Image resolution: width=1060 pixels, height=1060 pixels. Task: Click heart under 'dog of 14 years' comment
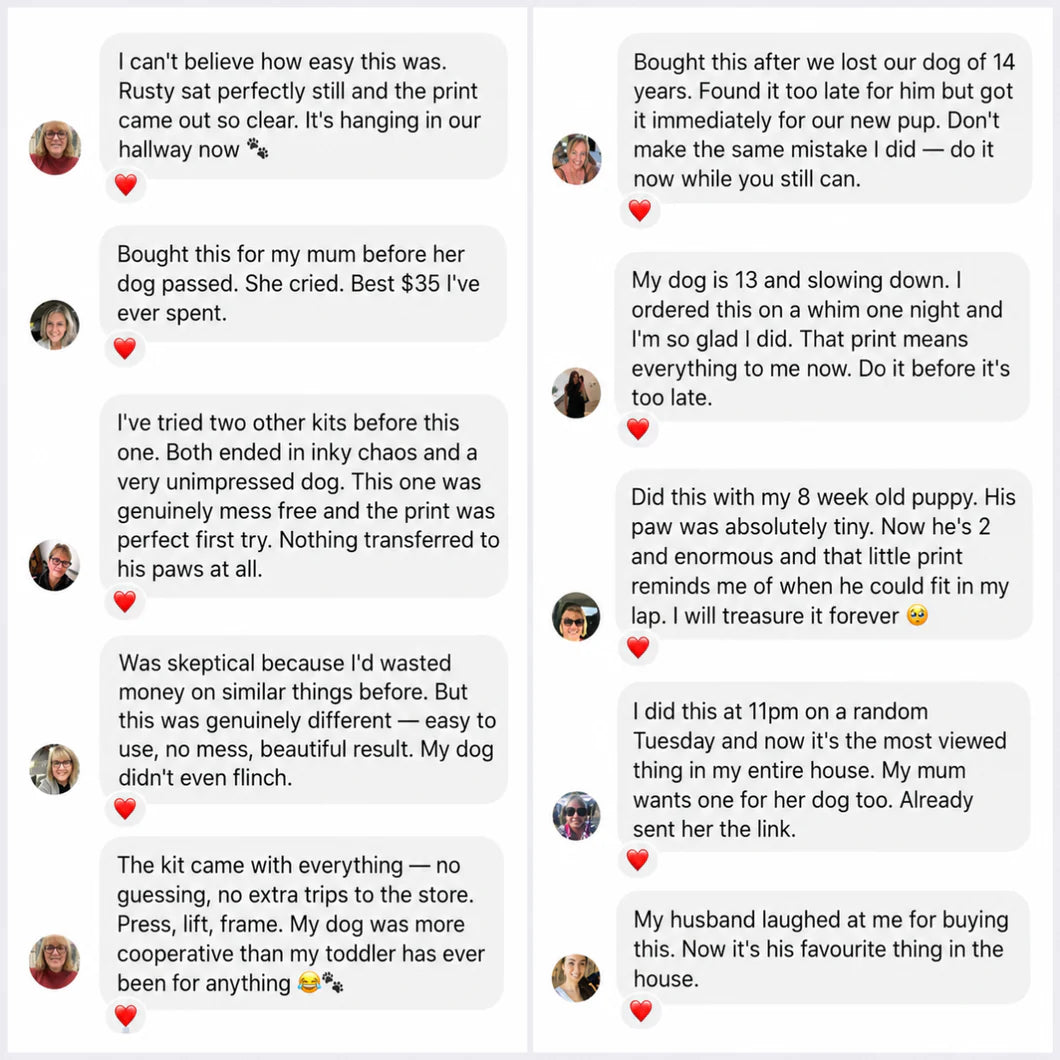coord(640,210)
